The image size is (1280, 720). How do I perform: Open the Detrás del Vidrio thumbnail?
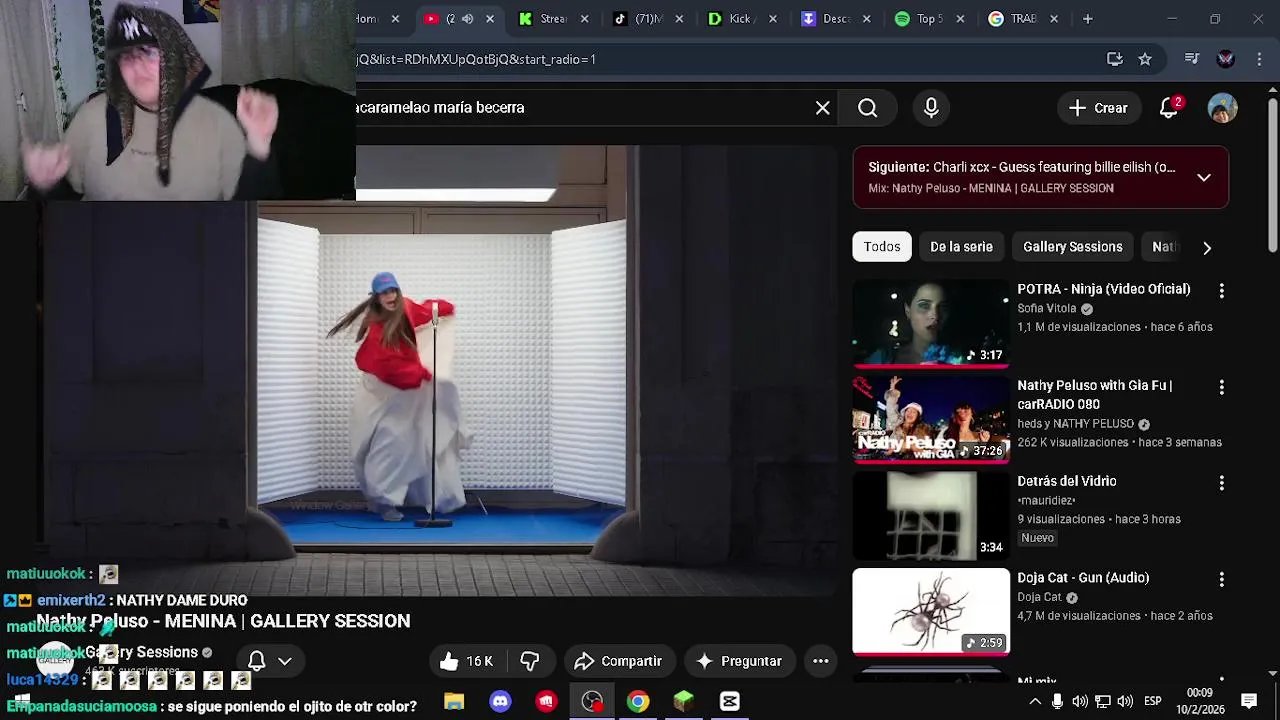pos(931,516)
